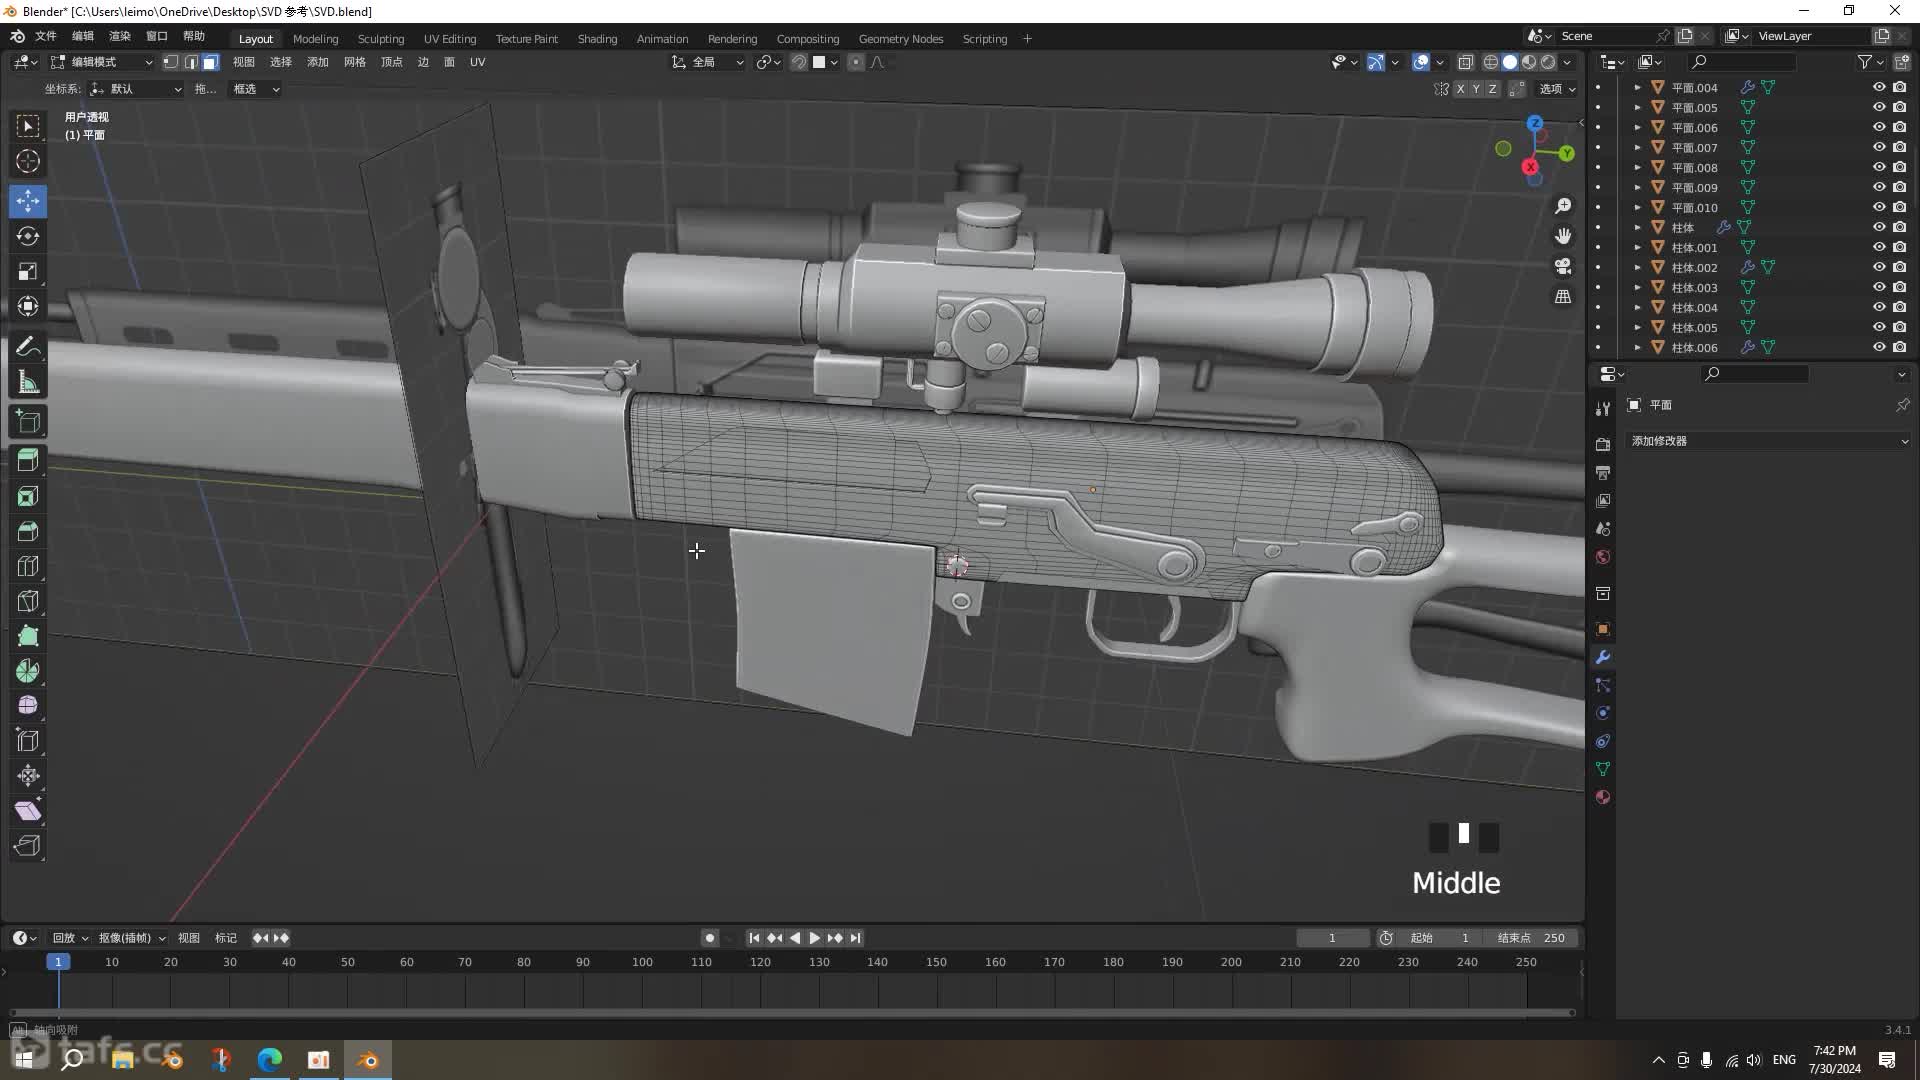Open the 添加修改器 dropdown

[x=1768, y=441]
